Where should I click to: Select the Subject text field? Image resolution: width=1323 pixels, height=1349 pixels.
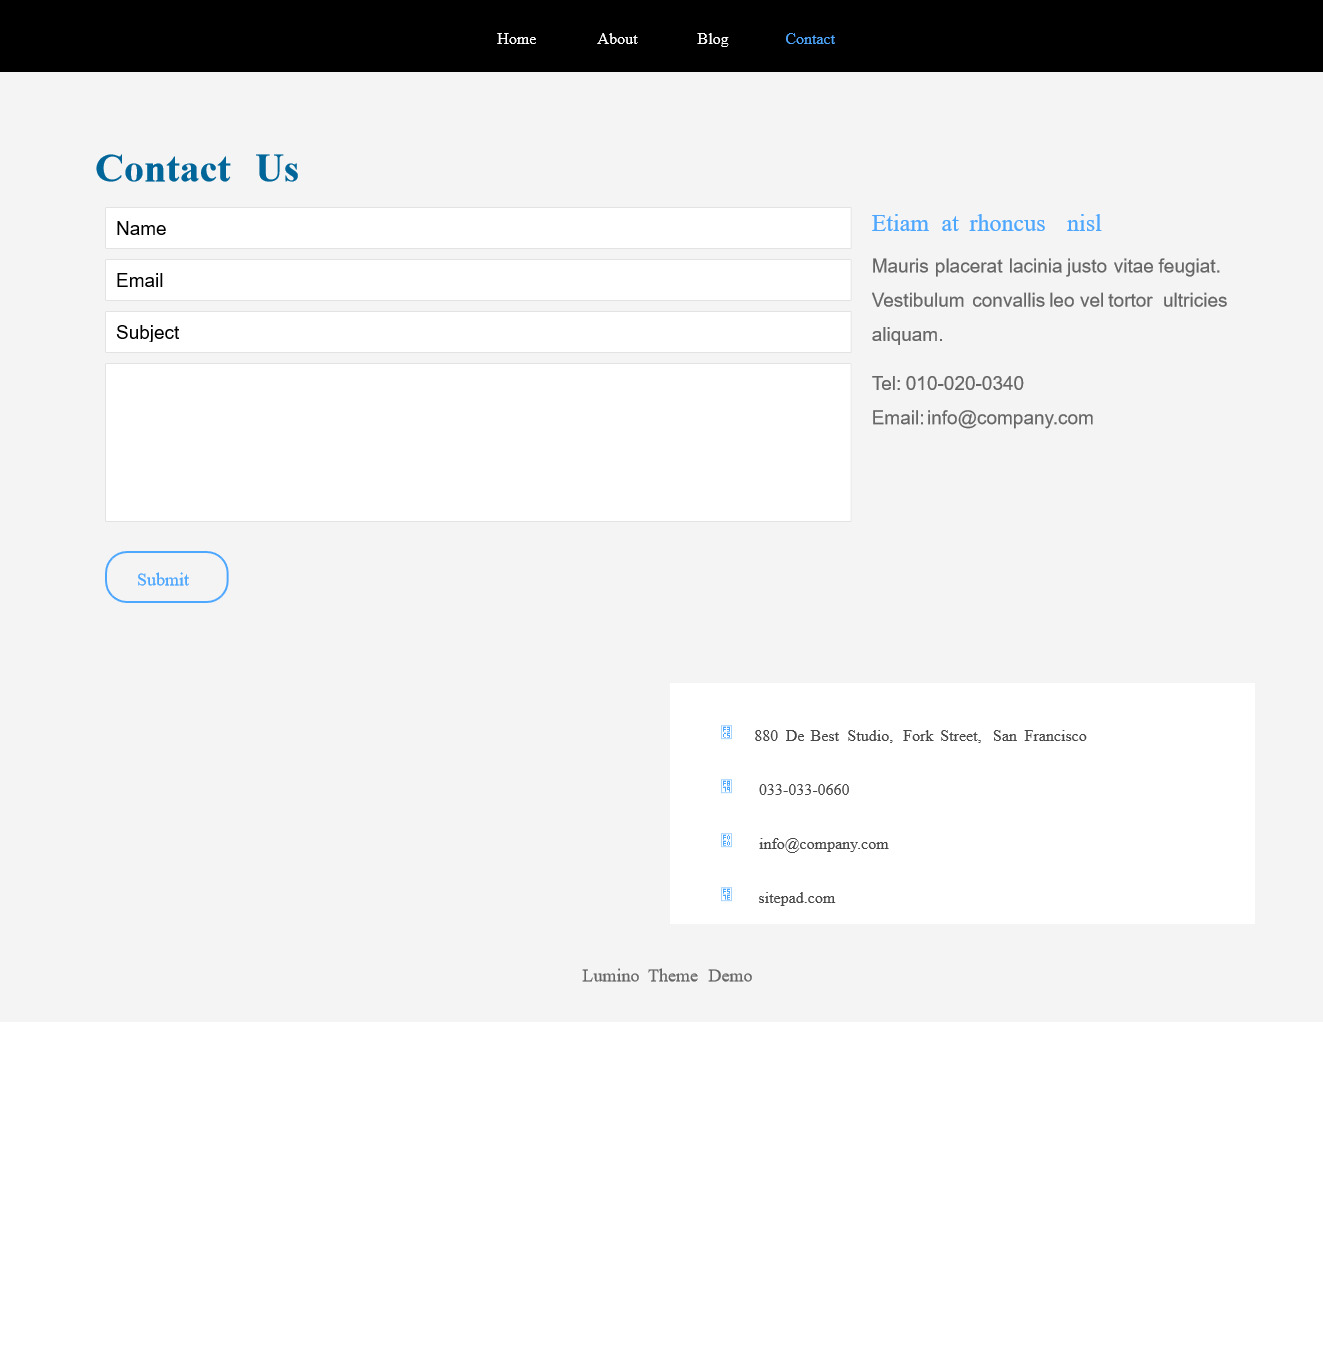478,332
